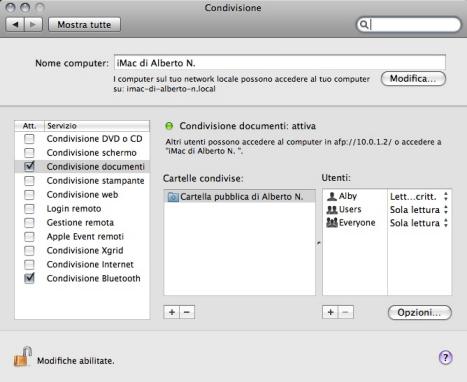Remove shared folder with minus button
The height and width of the screenshot is (382, 467).
click(x=187, y=312)
